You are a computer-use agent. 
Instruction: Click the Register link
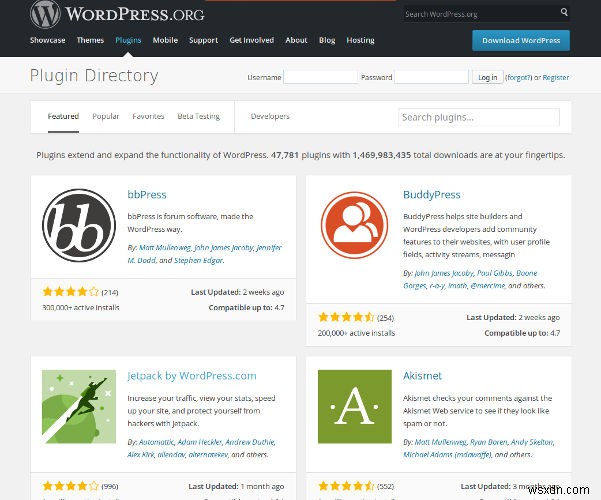(x=556, y=77)
